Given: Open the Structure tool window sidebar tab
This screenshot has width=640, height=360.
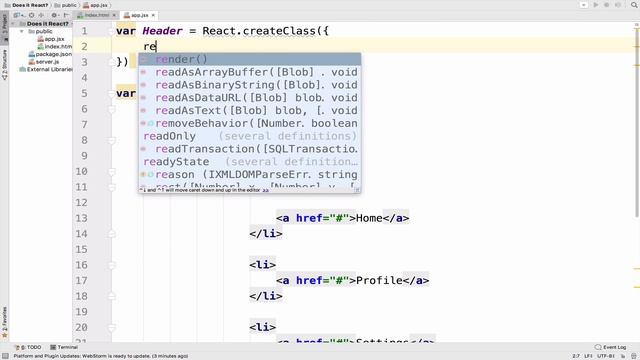Looking at the screenshot, I should click(x=4, y=64).
